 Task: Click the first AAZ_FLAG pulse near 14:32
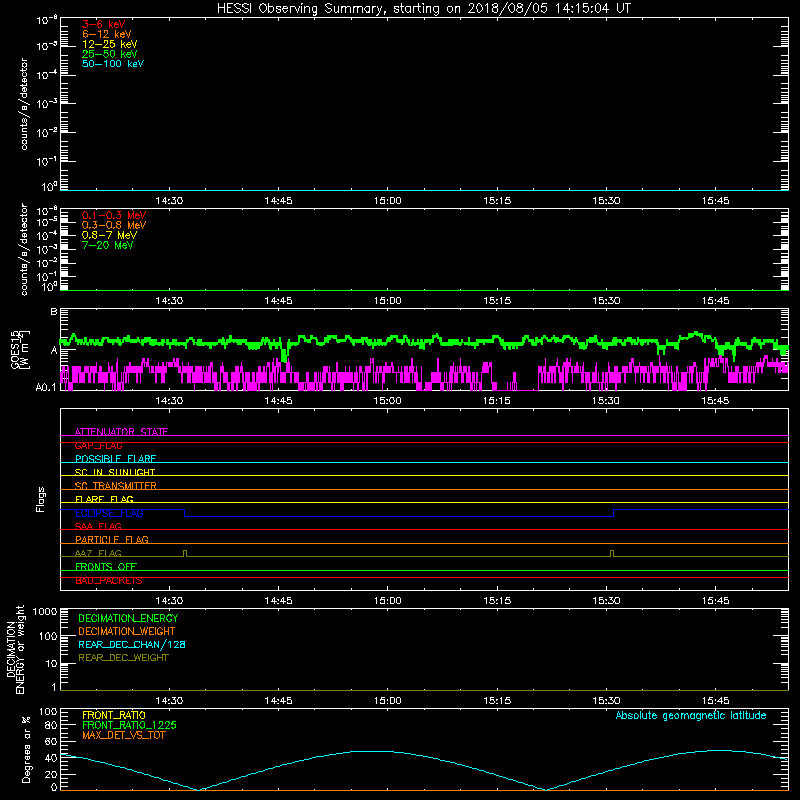(185, 553)
